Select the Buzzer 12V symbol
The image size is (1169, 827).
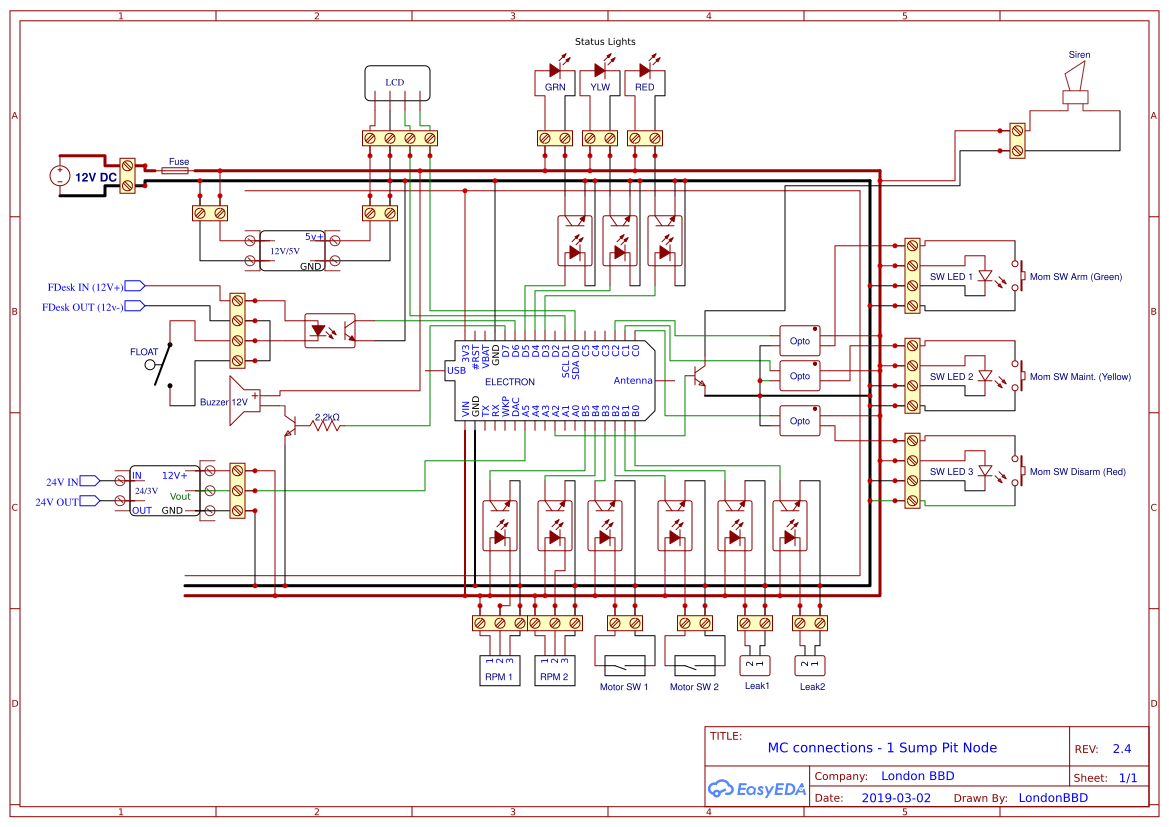coord(245,401)
